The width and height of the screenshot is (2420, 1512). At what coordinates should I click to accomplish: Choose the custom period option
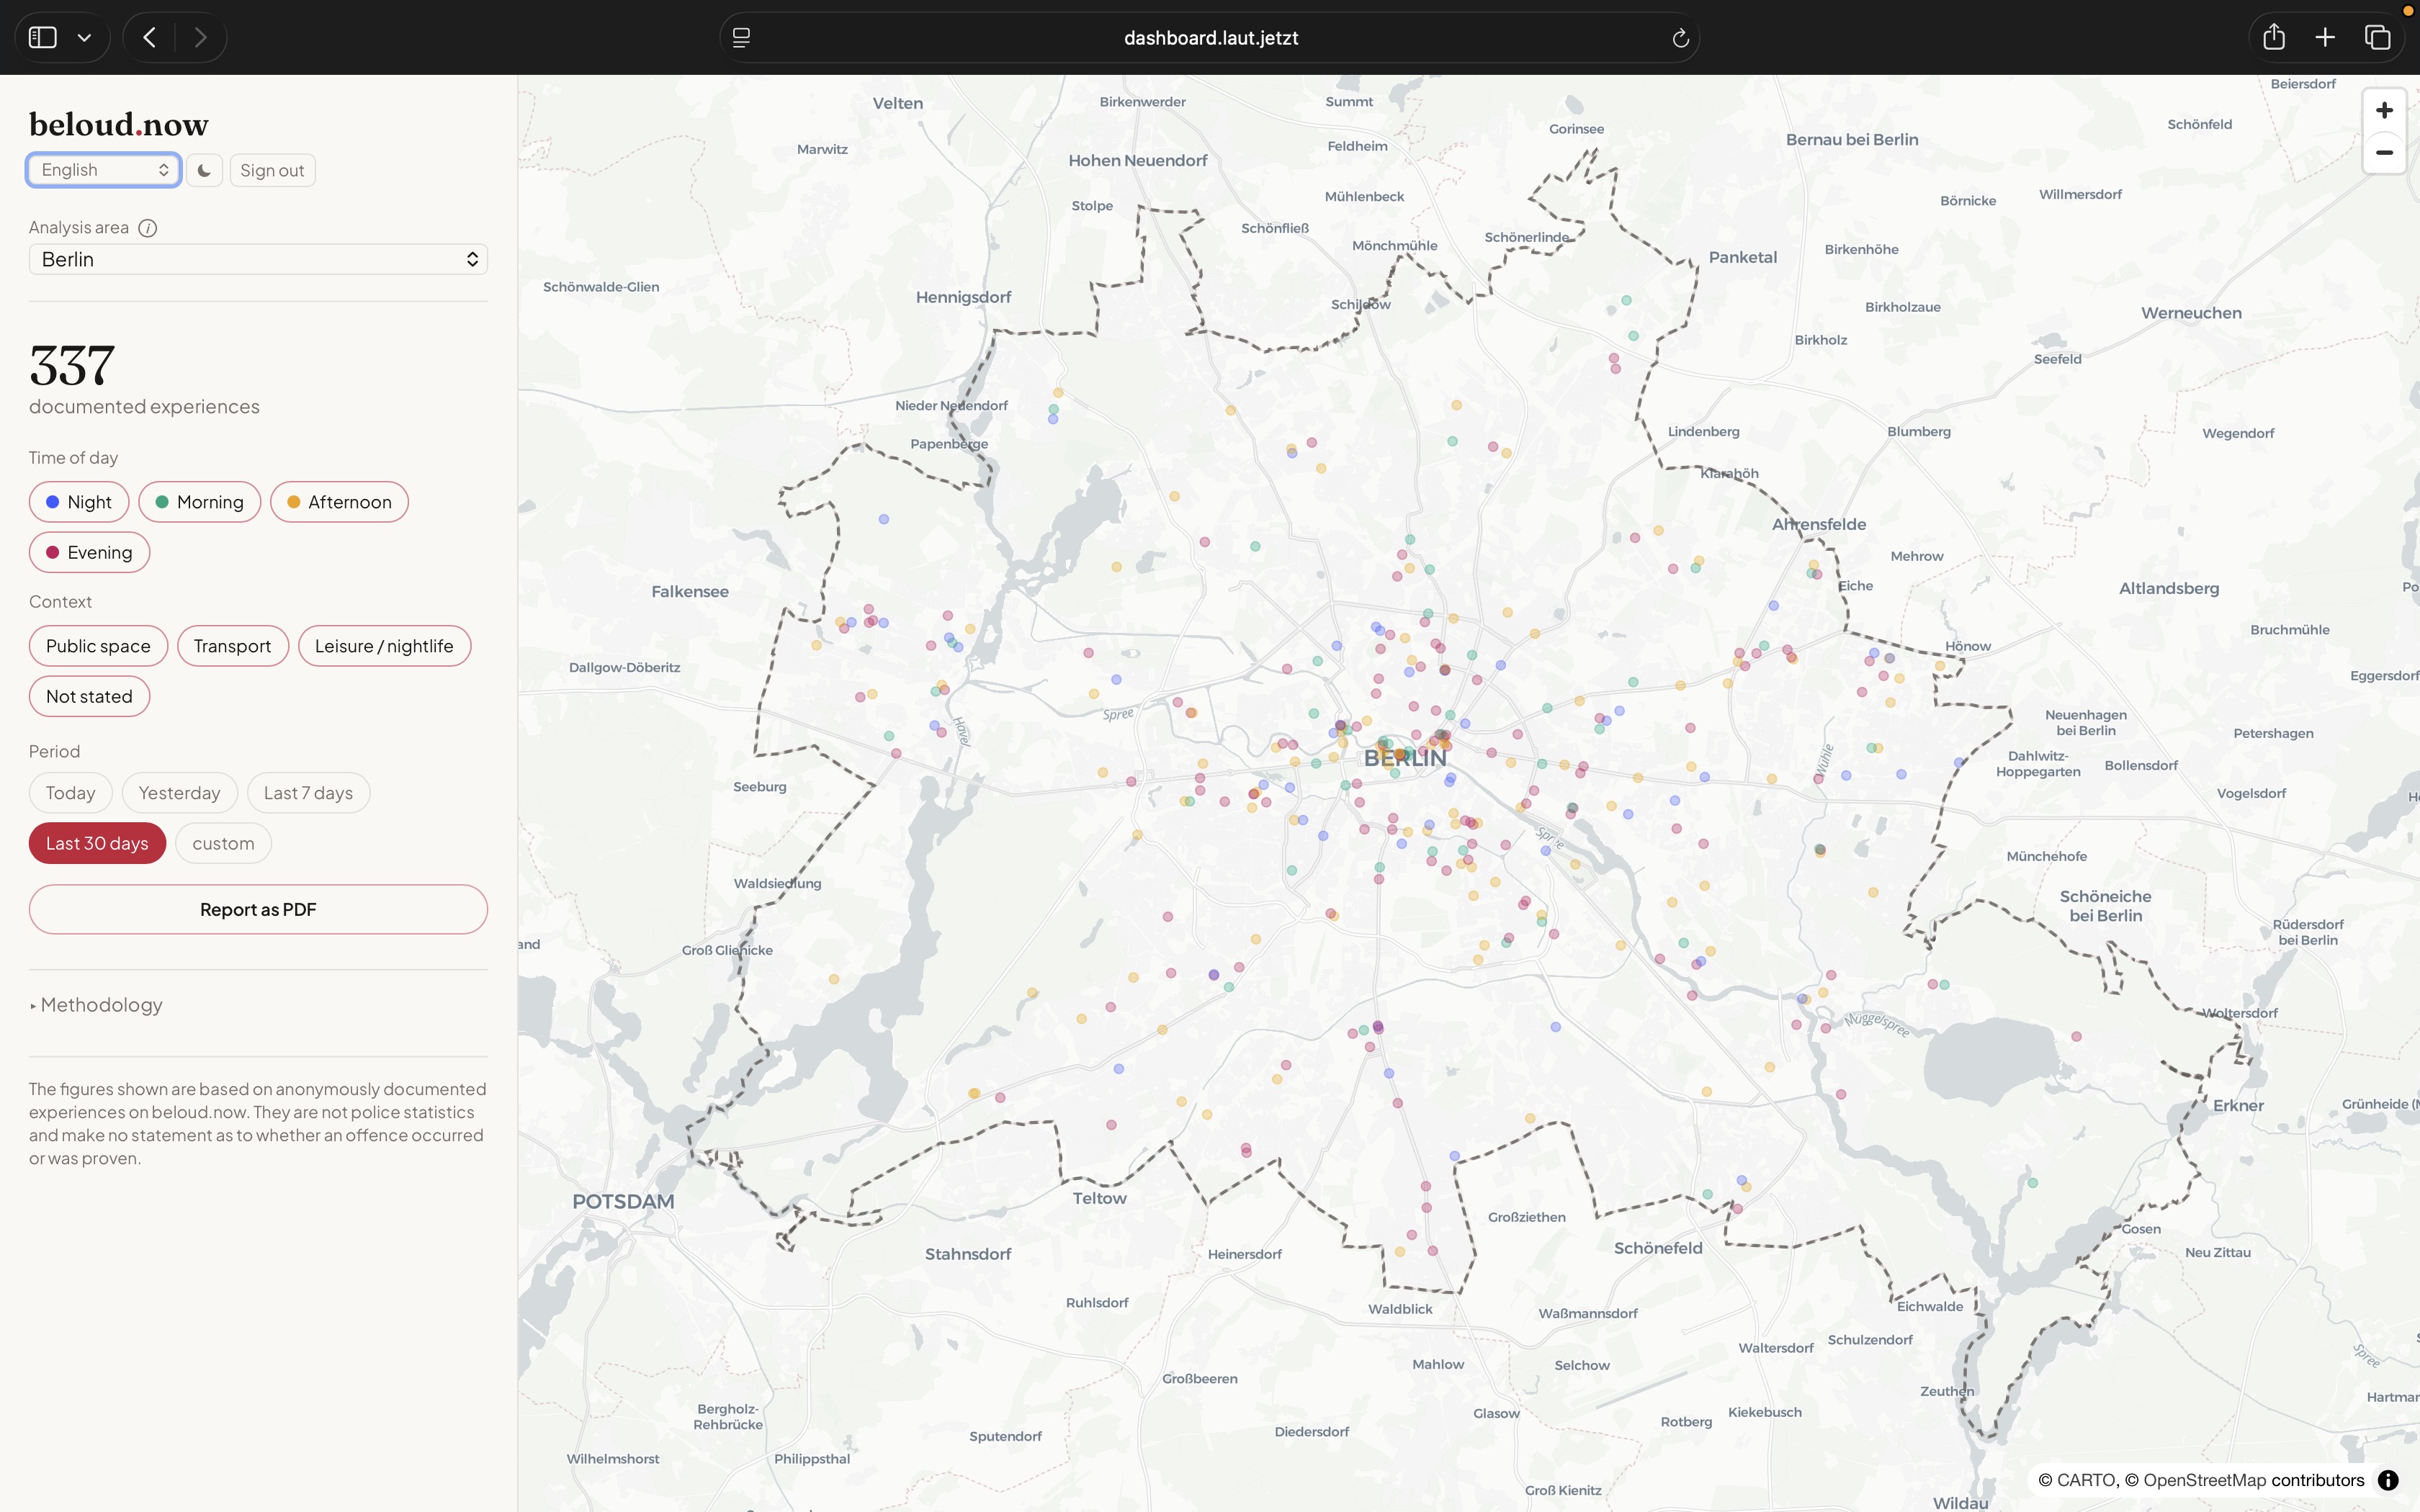point(223,843)
